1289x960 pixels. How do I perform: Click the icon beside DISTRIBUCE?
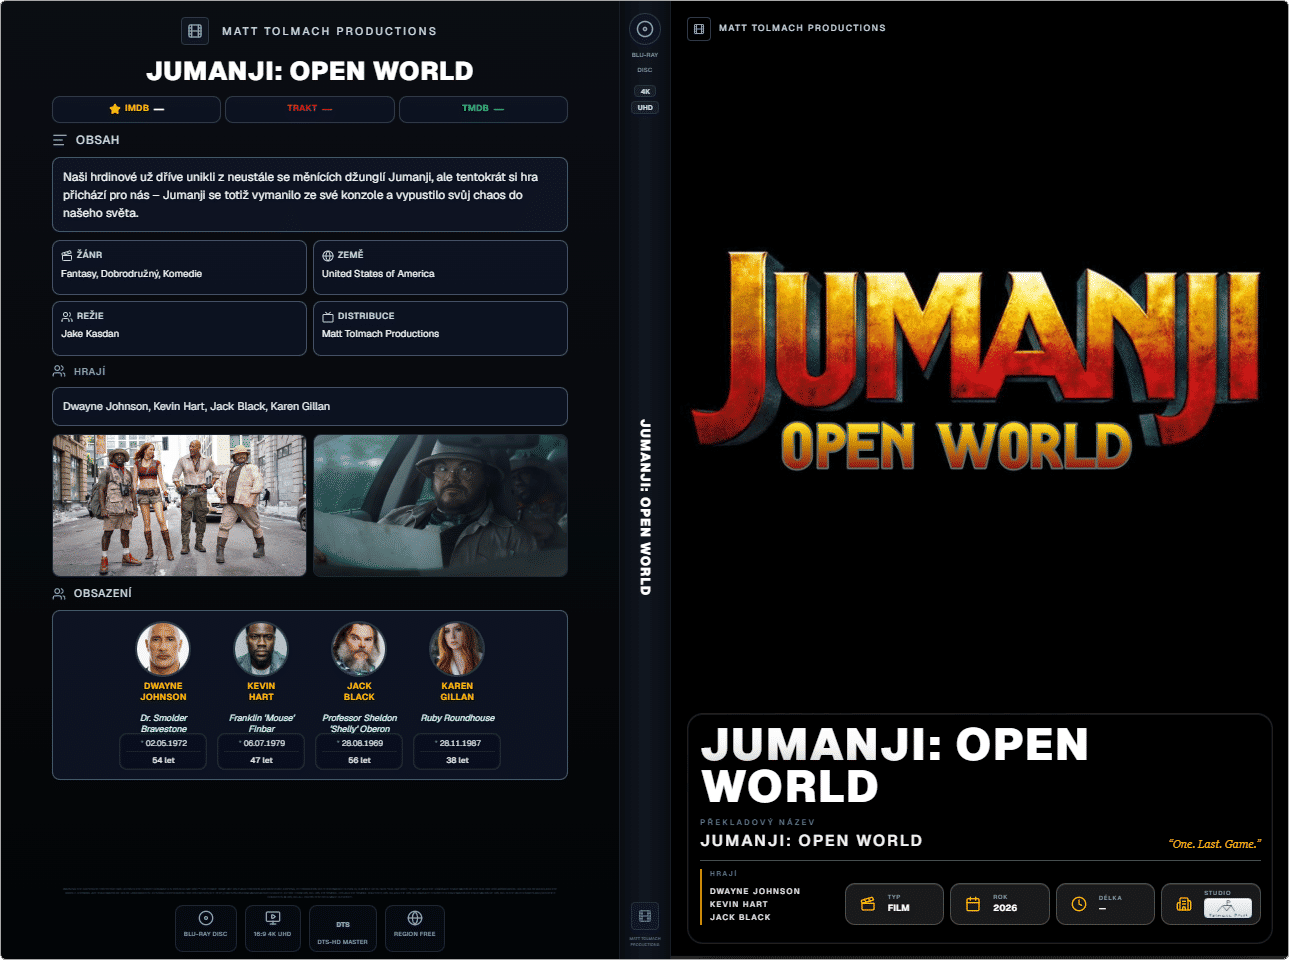tap(328, 316)
